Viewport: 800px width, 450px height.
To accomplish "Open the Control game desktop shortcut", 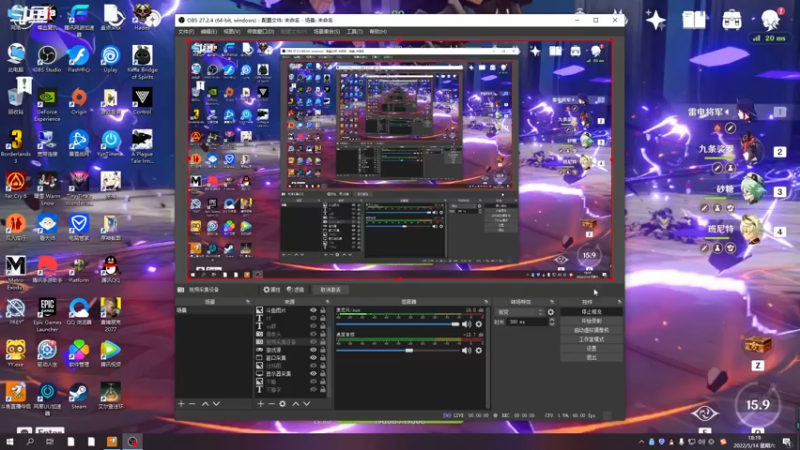I will 142,101.
